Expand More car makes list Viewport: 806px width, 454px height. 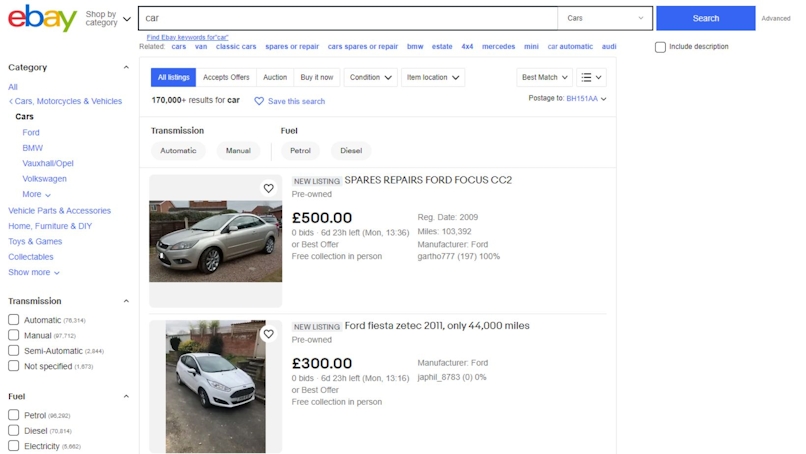pyautogui.click(x=36, y=194)
